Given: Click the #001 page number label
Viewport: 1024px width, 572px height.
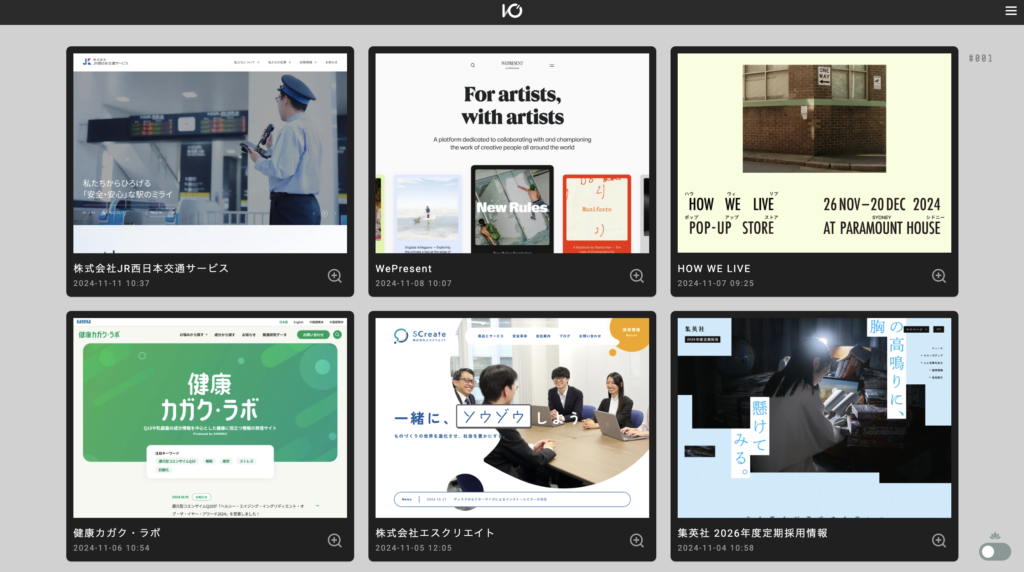Looking at the screenshot, I should (981, 58).
